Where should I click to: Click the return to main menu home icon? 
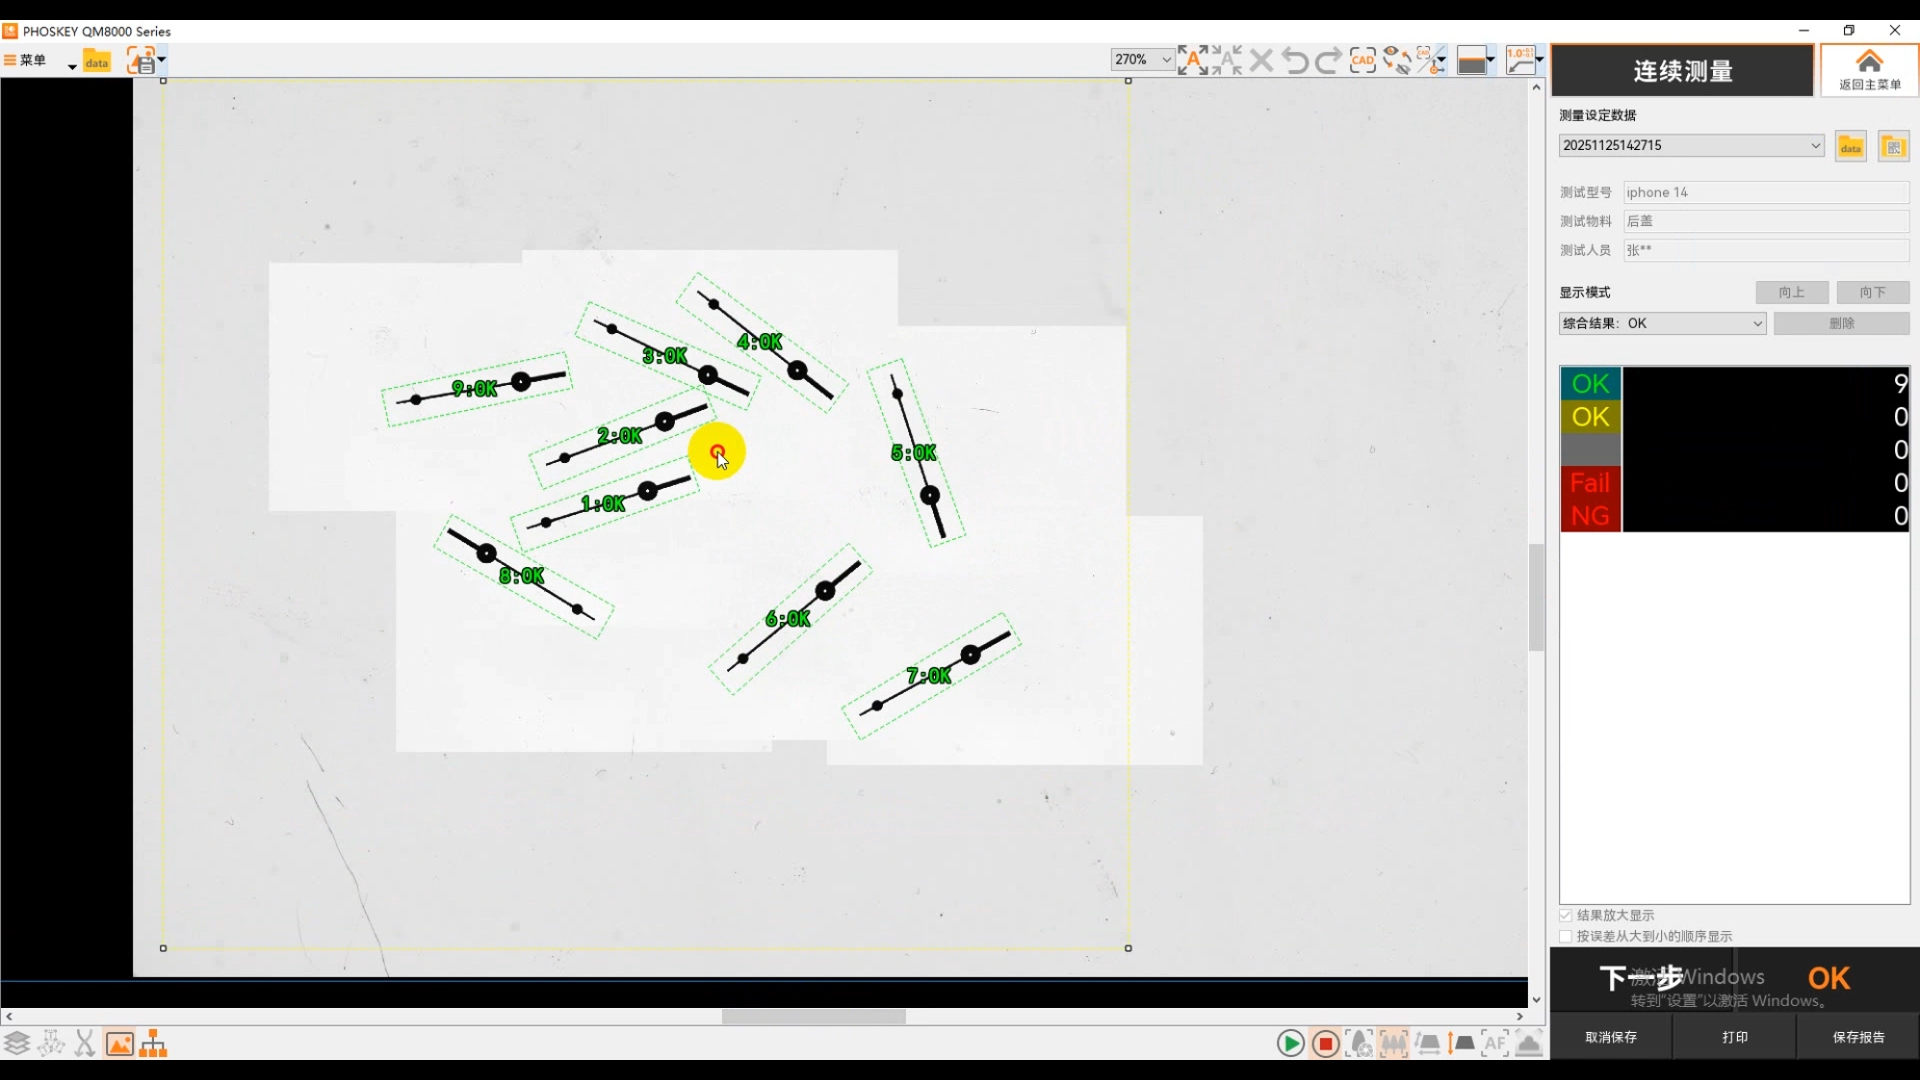pyautogui.click(x=1869, y=70)
